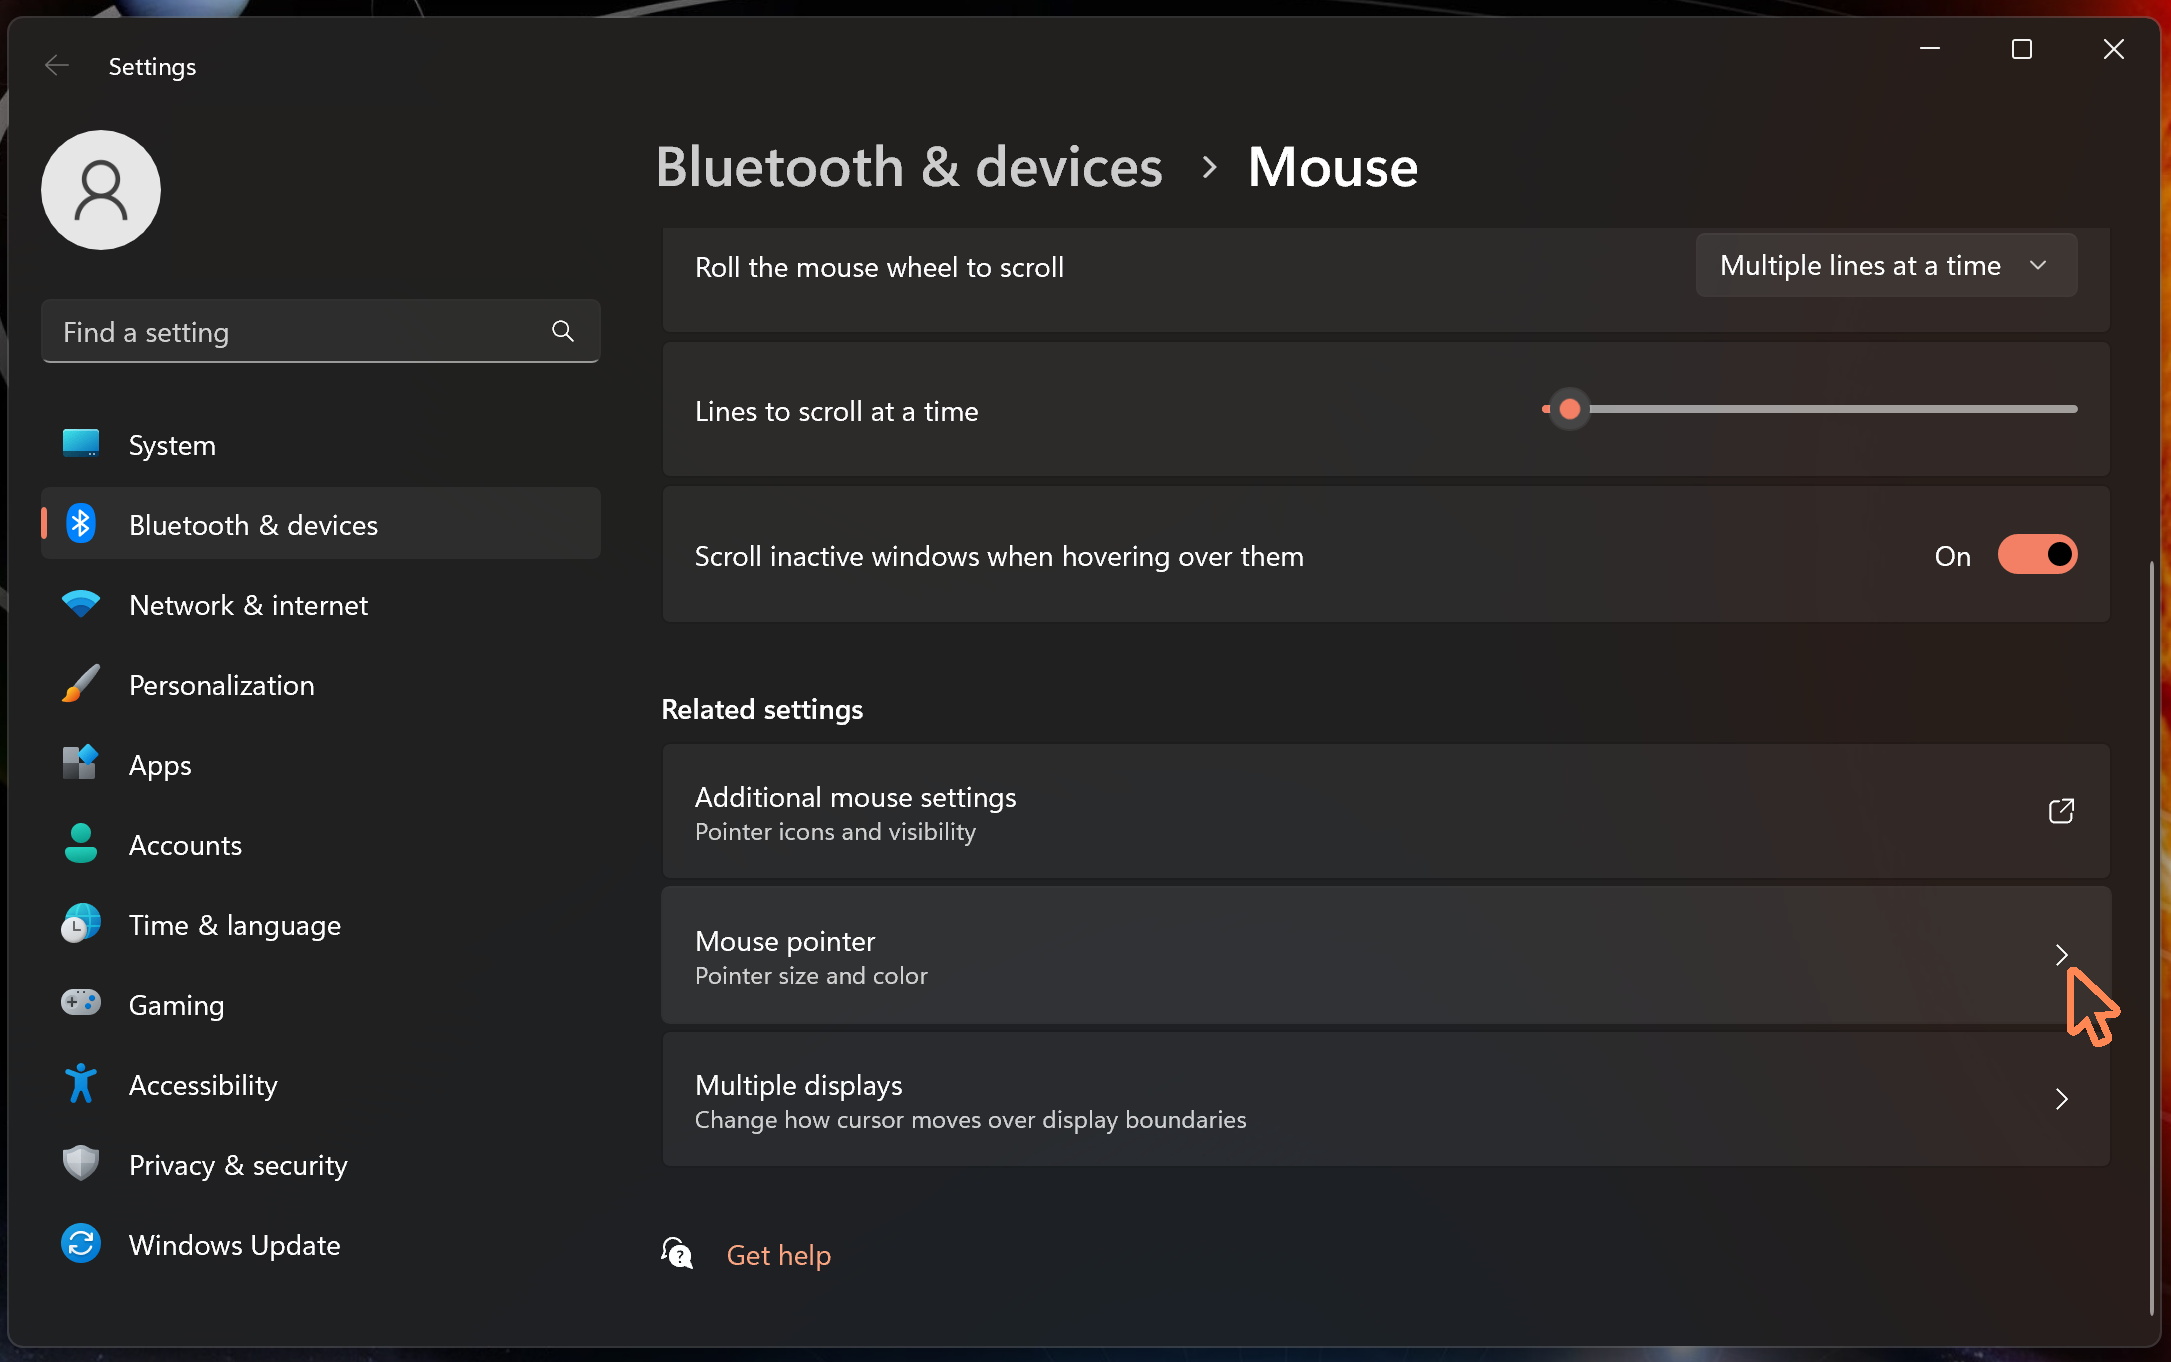Image resolution: width=2171 pixels, height=1362 pixels.
Task: Open Gaming settings
Action: [321, 1004]
